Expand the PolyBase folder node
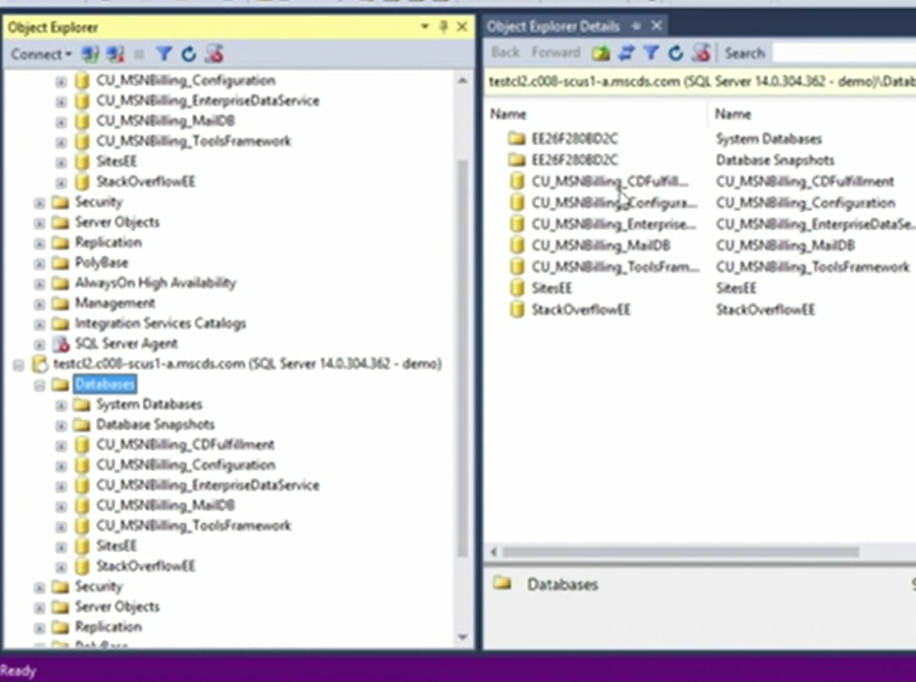 point(39,264)
